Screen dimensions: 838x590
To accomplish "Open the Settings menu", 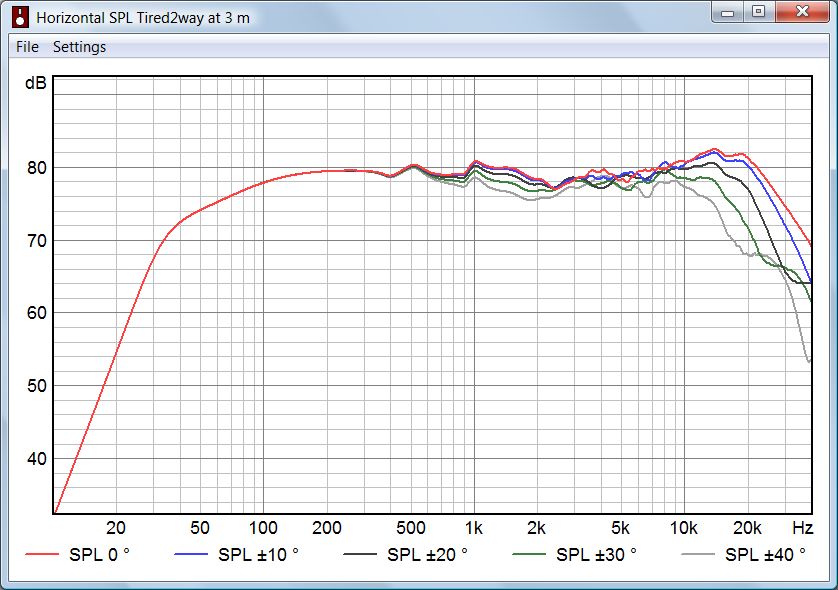I will tap(79, 47).
